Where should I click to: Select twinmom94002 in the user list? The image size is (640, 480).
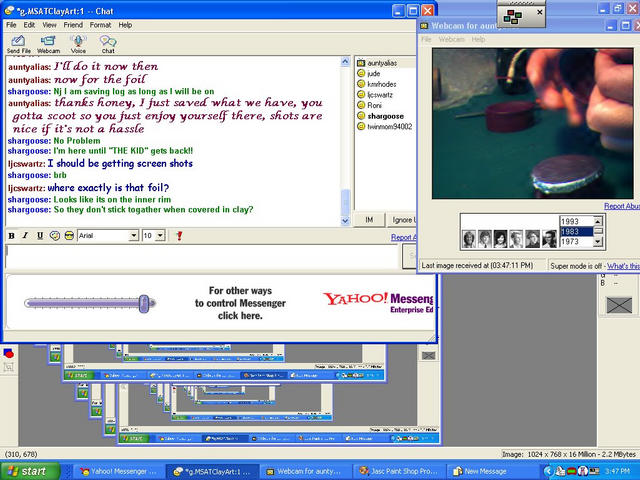[x=390, y=127]
